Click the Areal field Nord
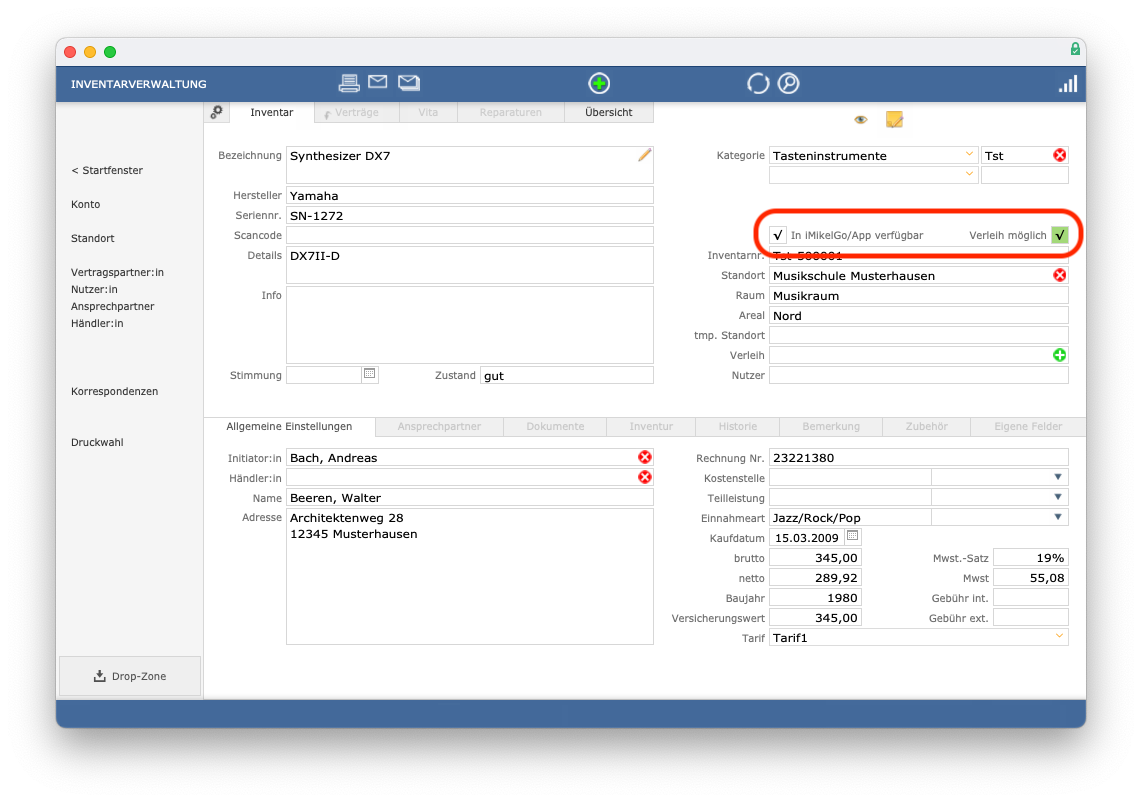Screen dimensions: 1142x802 tap(918, 315)
